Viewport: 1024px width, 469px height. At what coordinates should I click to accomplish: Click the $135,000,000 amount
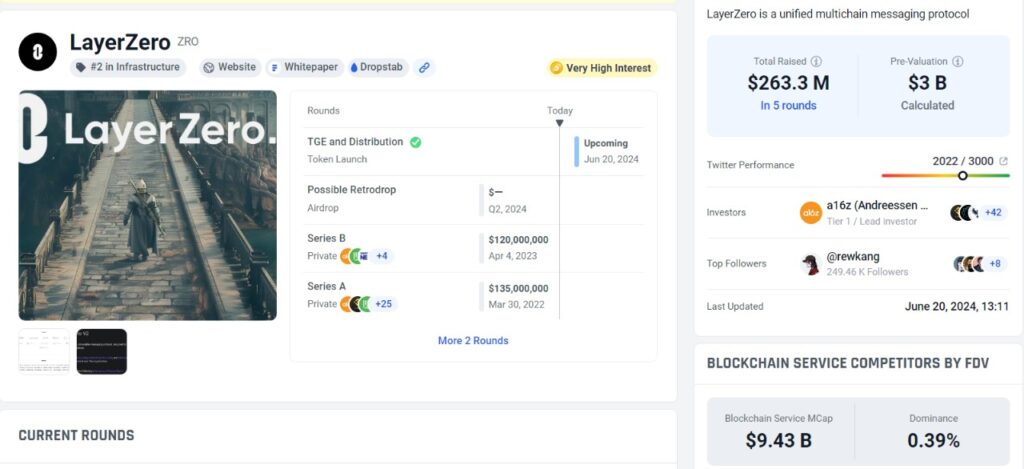[x=519, y=288]
